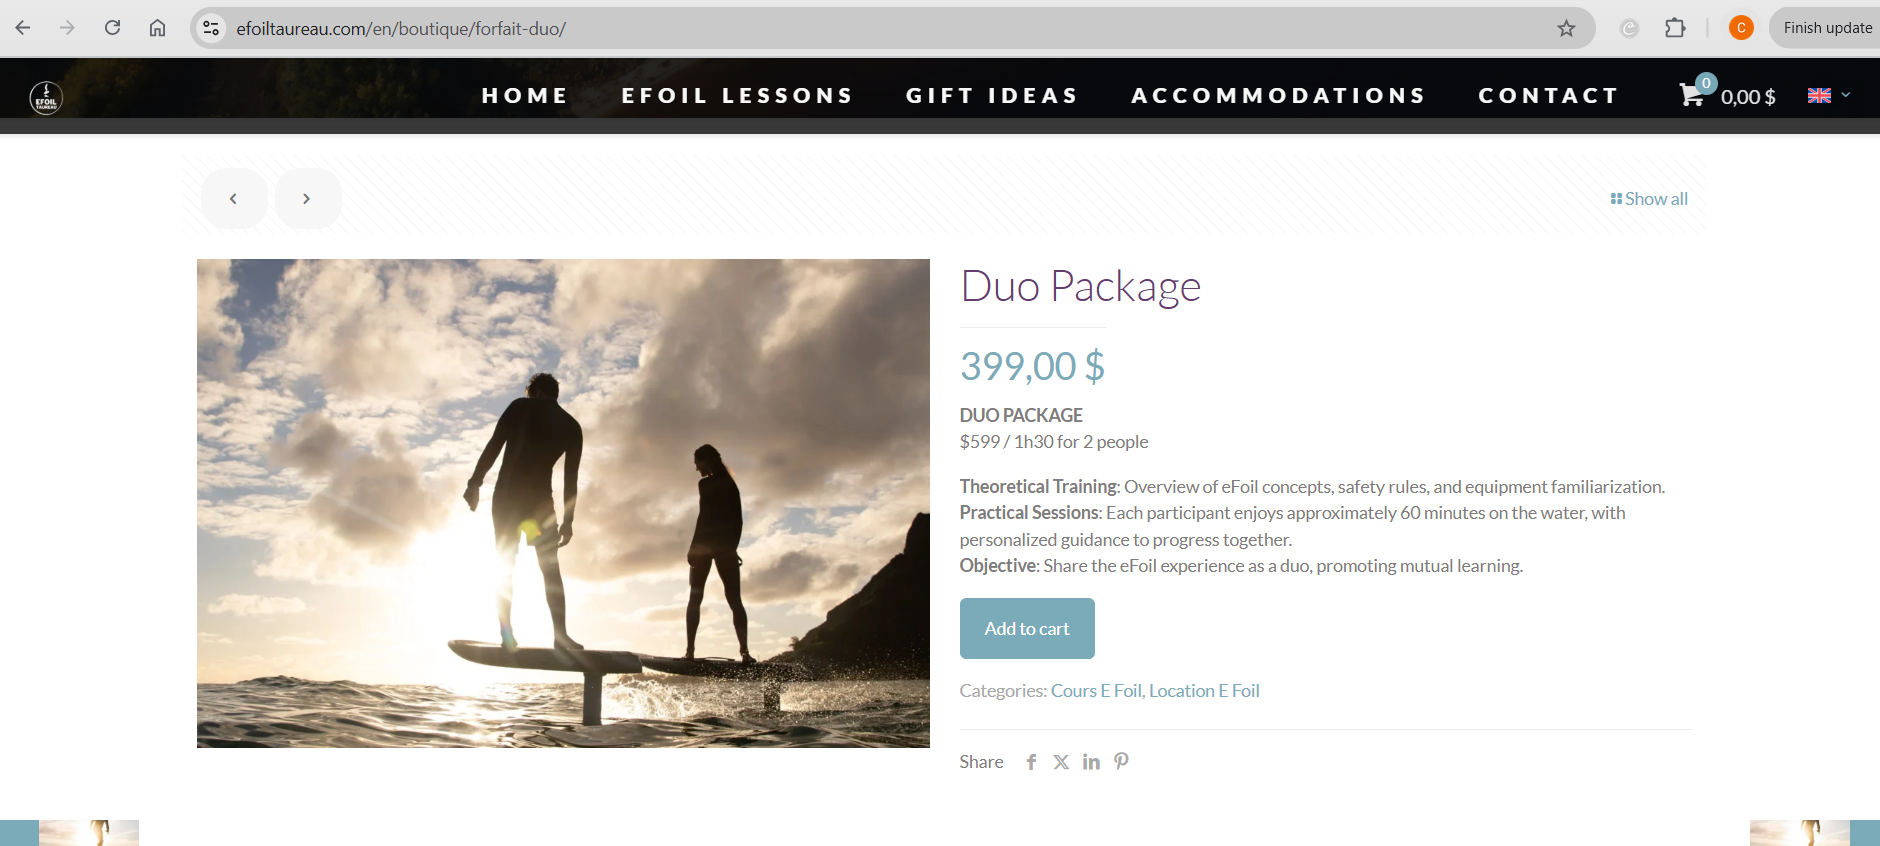View site information icon in address bar
The image size is (1880, 846).
211,28
